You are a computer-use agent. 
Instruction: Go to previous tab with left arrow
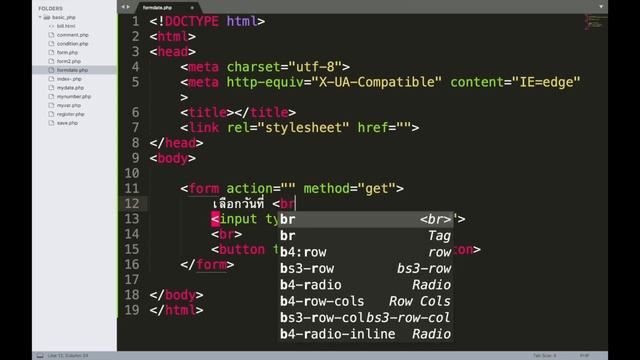tap(123, 7)
